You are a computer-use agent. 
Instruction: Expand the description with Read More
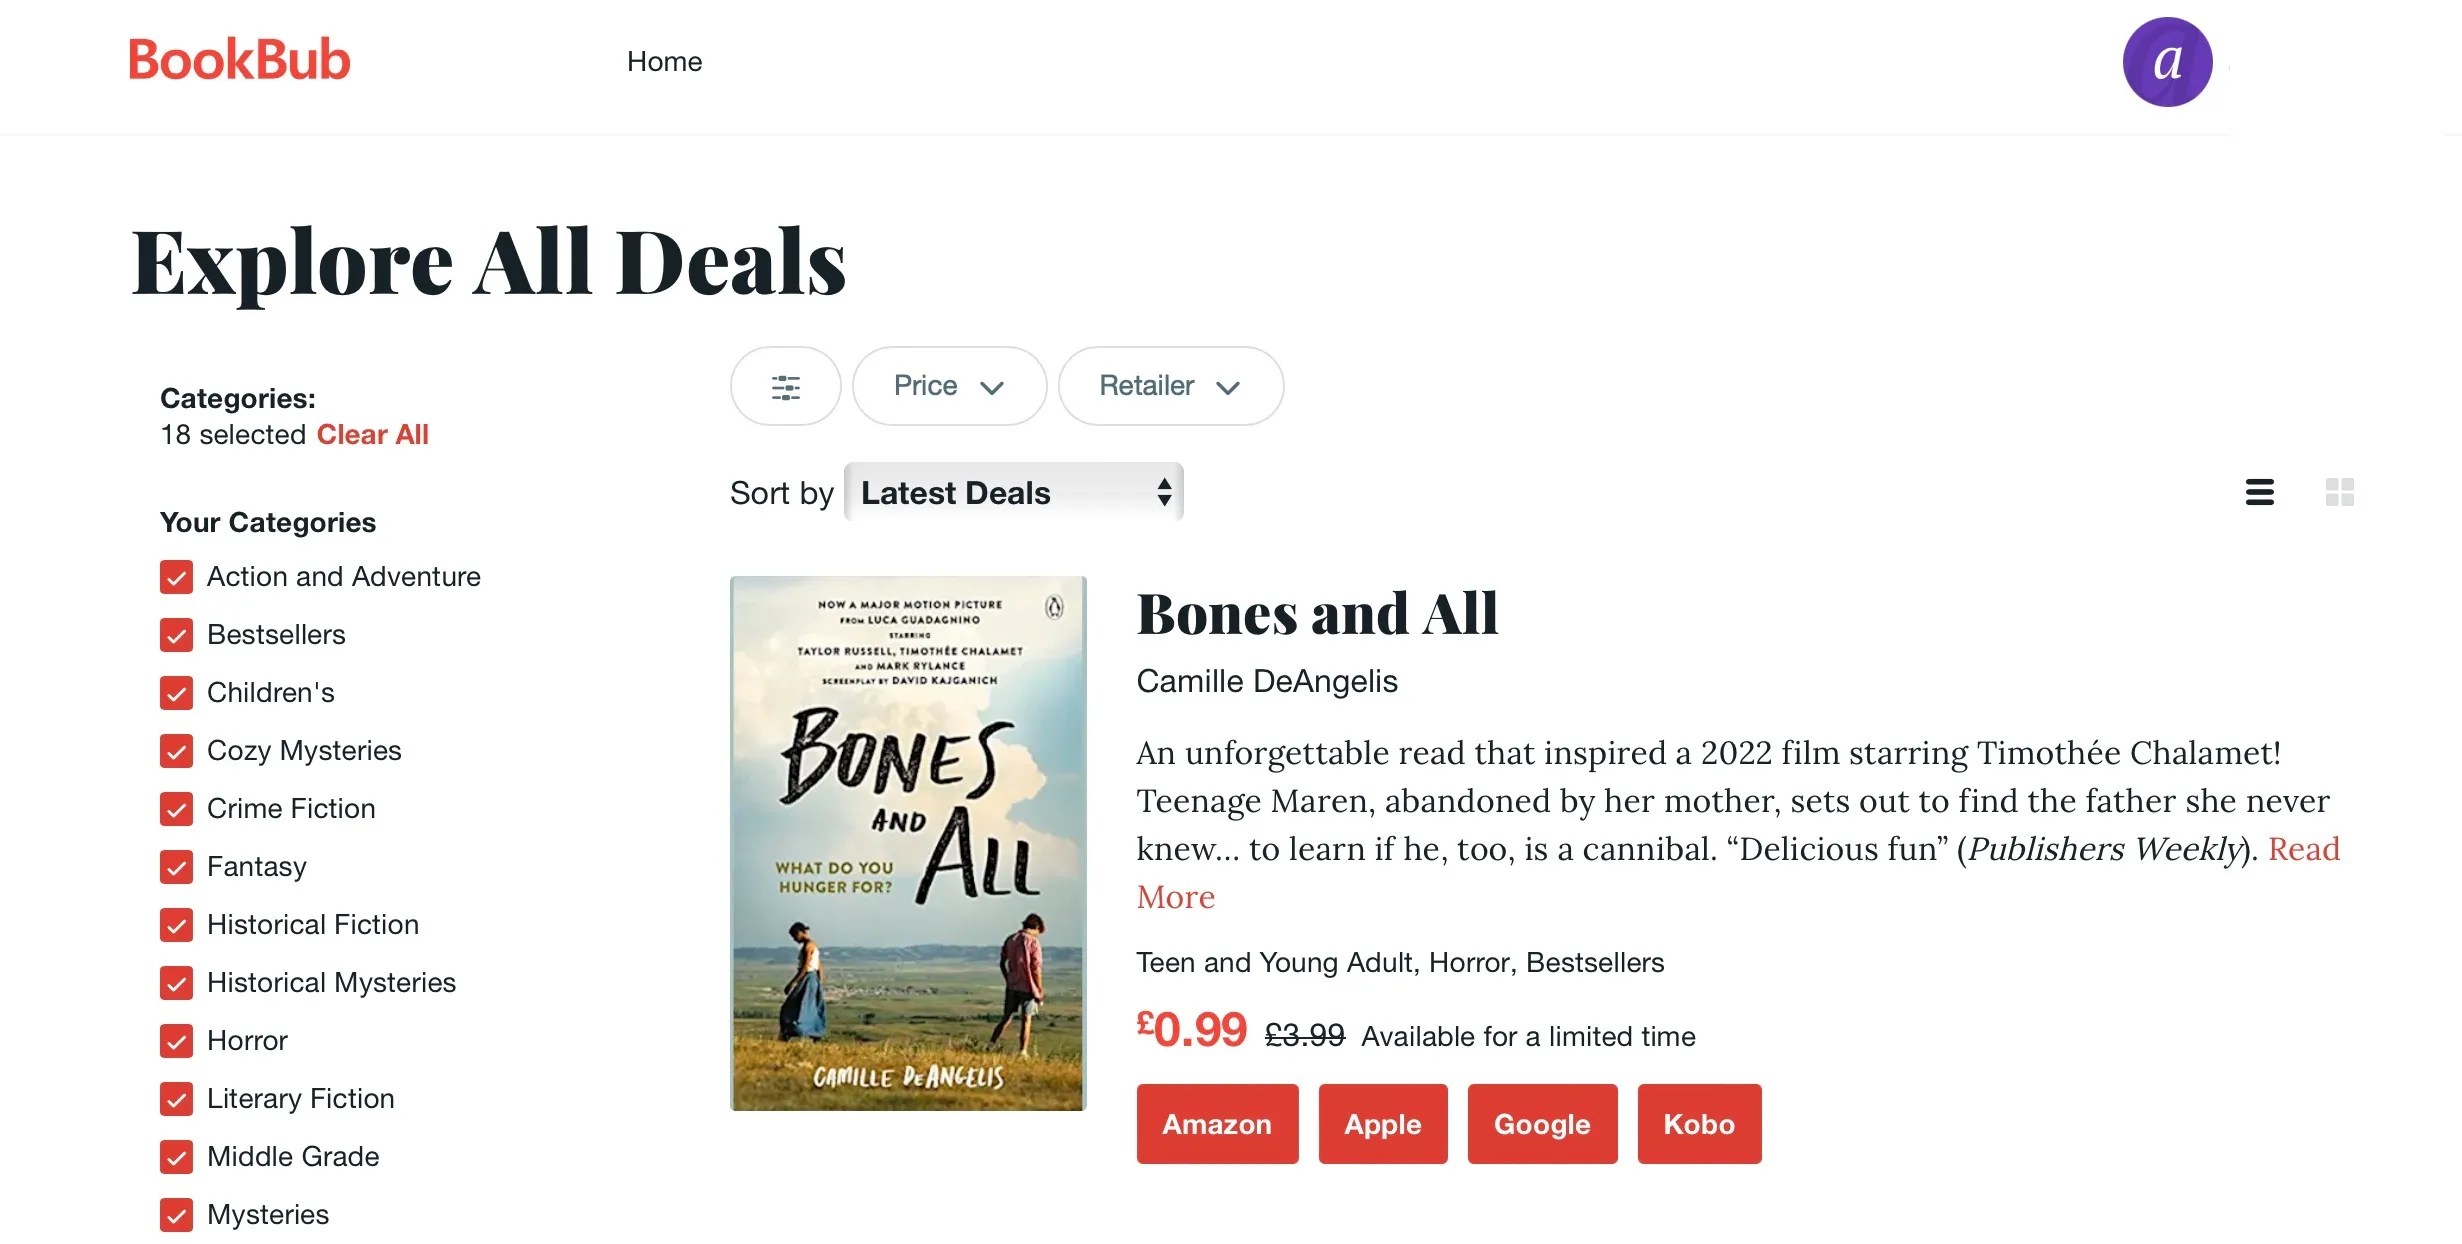click(1175, 897)
